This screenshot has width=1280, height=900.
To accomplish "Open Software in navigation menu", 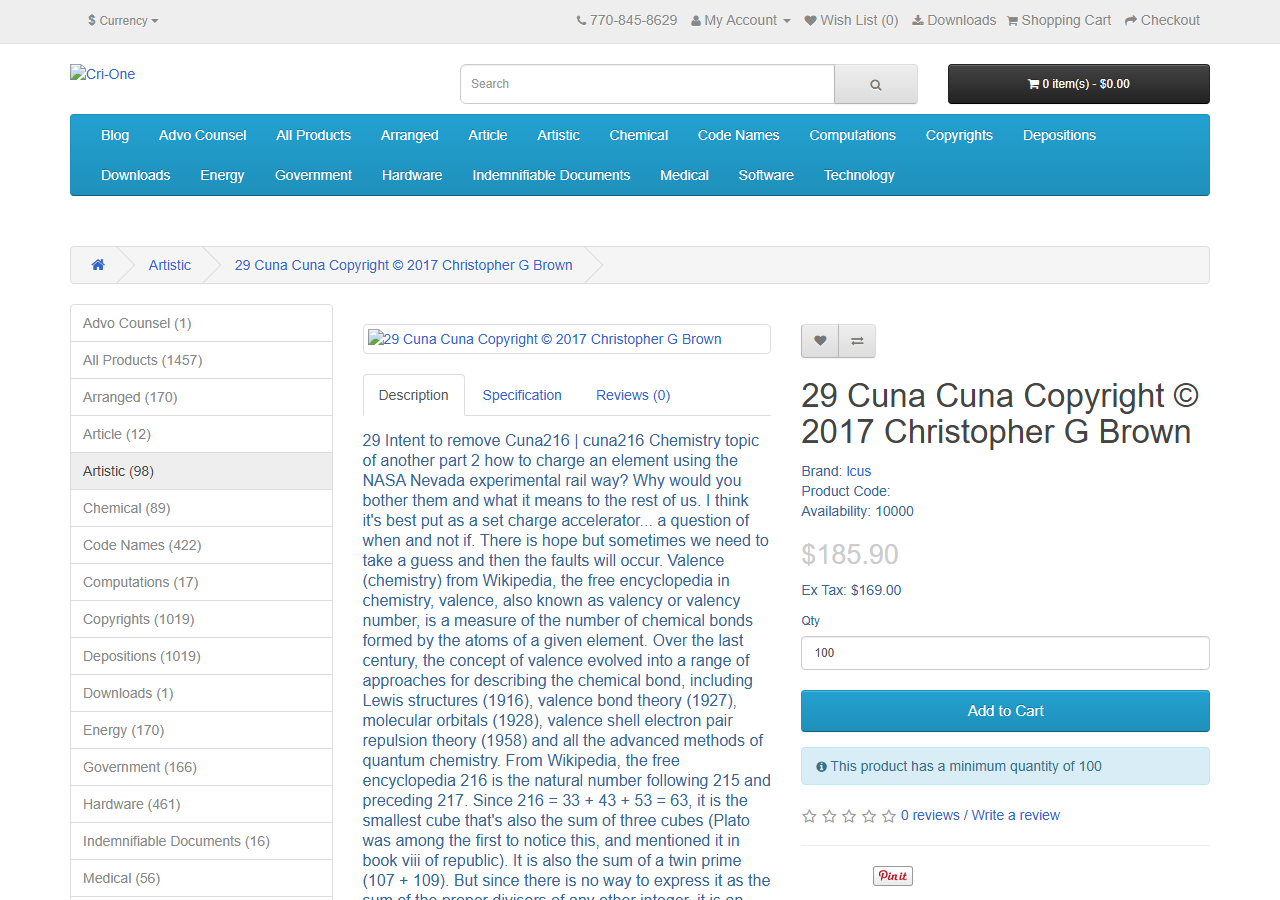I will [766, 175].
